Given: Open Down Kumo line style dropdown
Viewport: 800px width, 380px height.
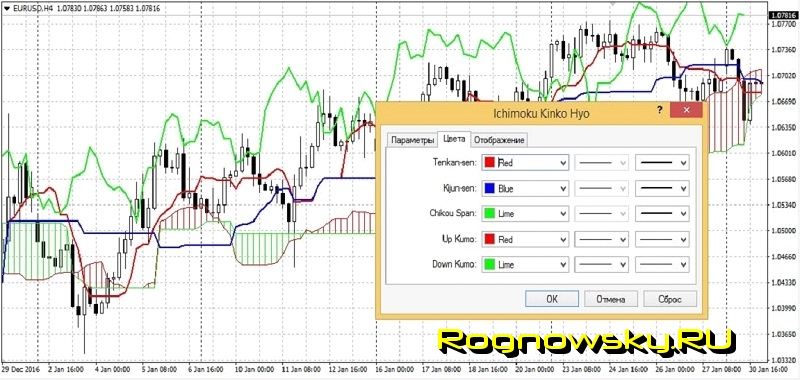Looking at the screenshot, I should coord(602,265).
